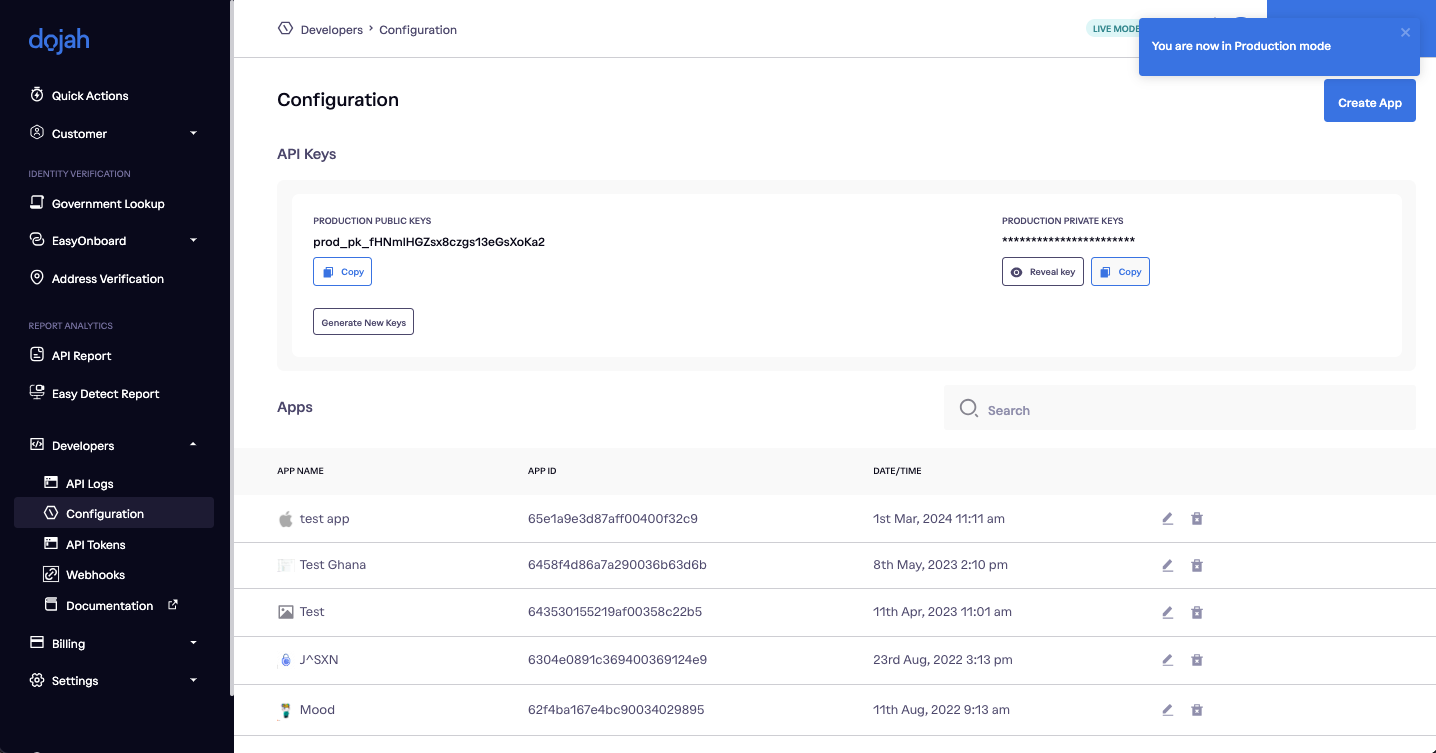
Task: Delete the test app with trash icon
Action: [1197, 518]
